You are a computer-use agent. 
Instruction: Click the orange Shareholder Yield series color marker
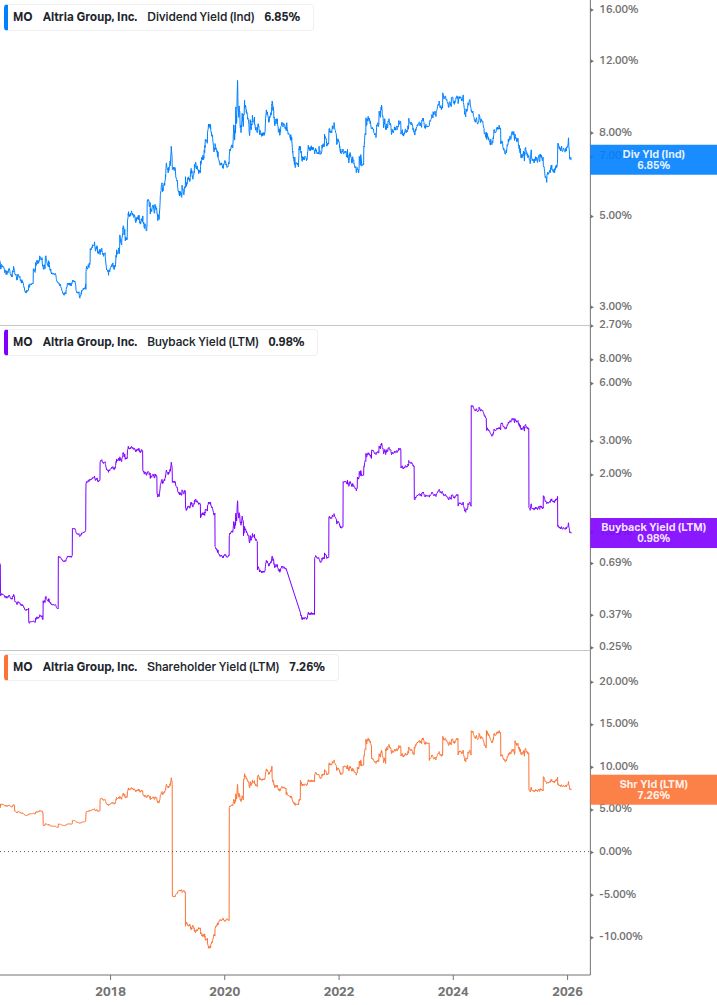point(5,667)
